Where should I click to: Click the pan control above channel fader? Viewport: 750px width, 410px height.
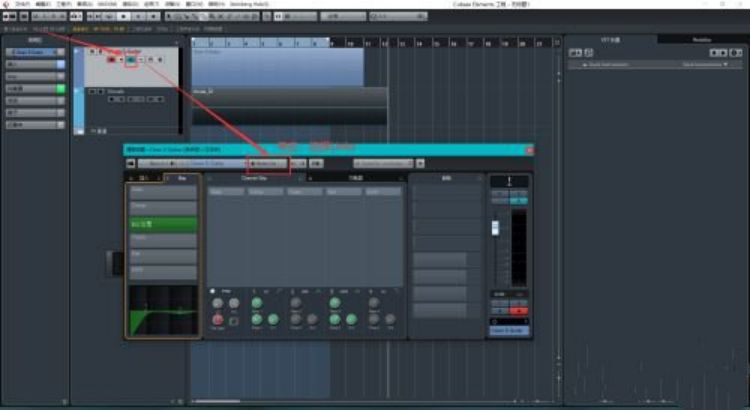click(x=509, y=181)
